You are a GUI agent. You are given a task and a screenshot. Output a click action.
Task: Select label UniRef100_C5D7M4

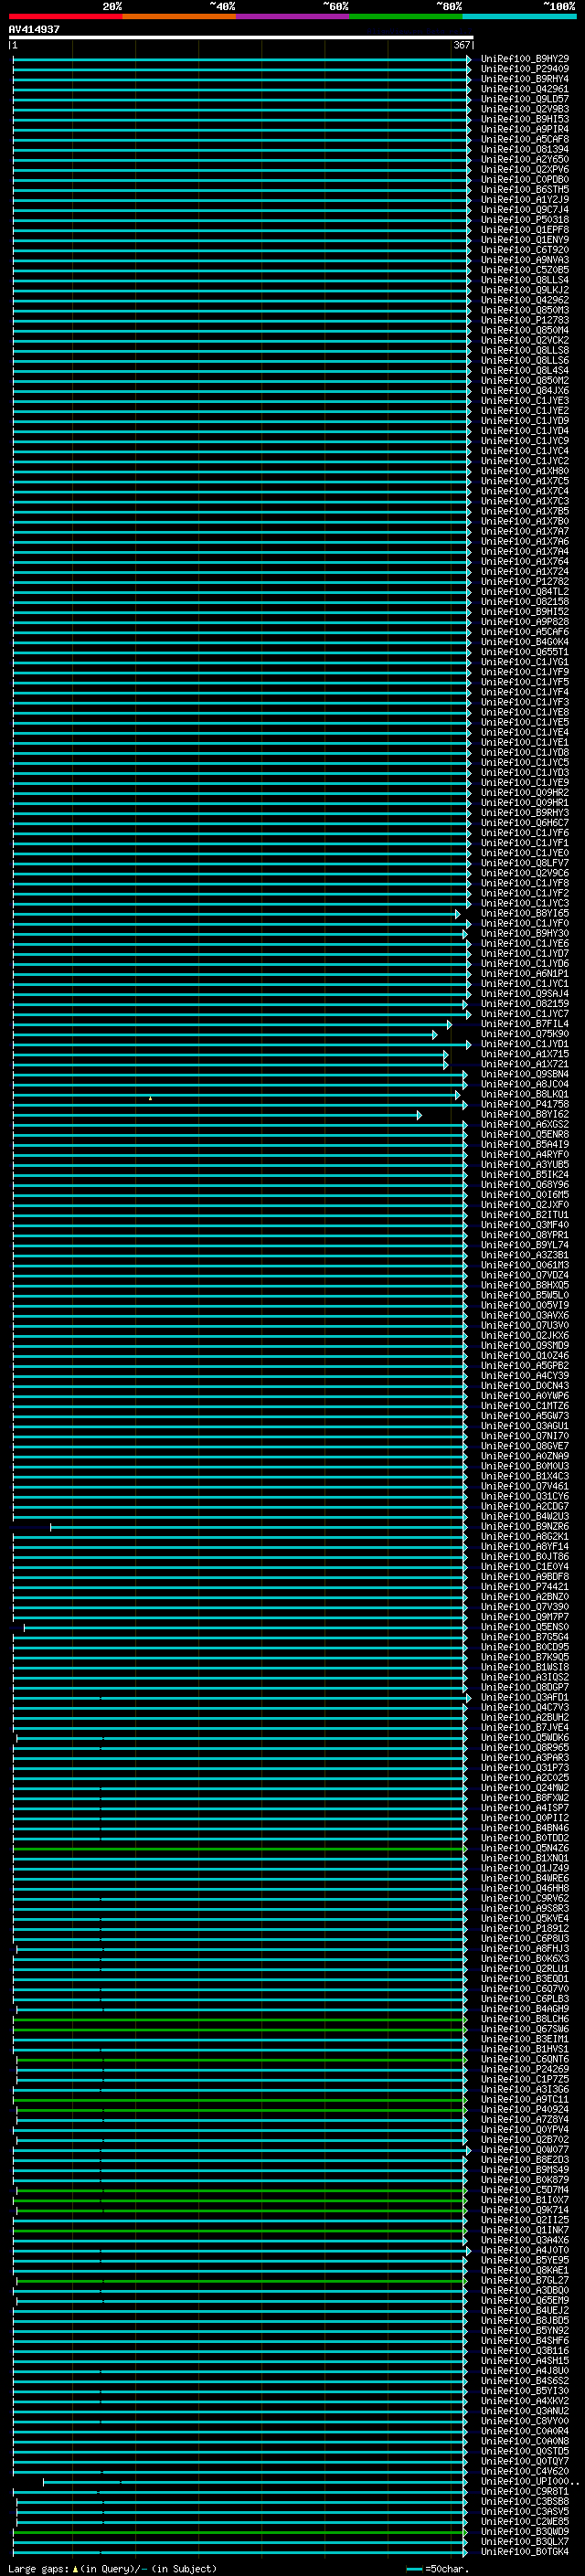click(525, 2189)
